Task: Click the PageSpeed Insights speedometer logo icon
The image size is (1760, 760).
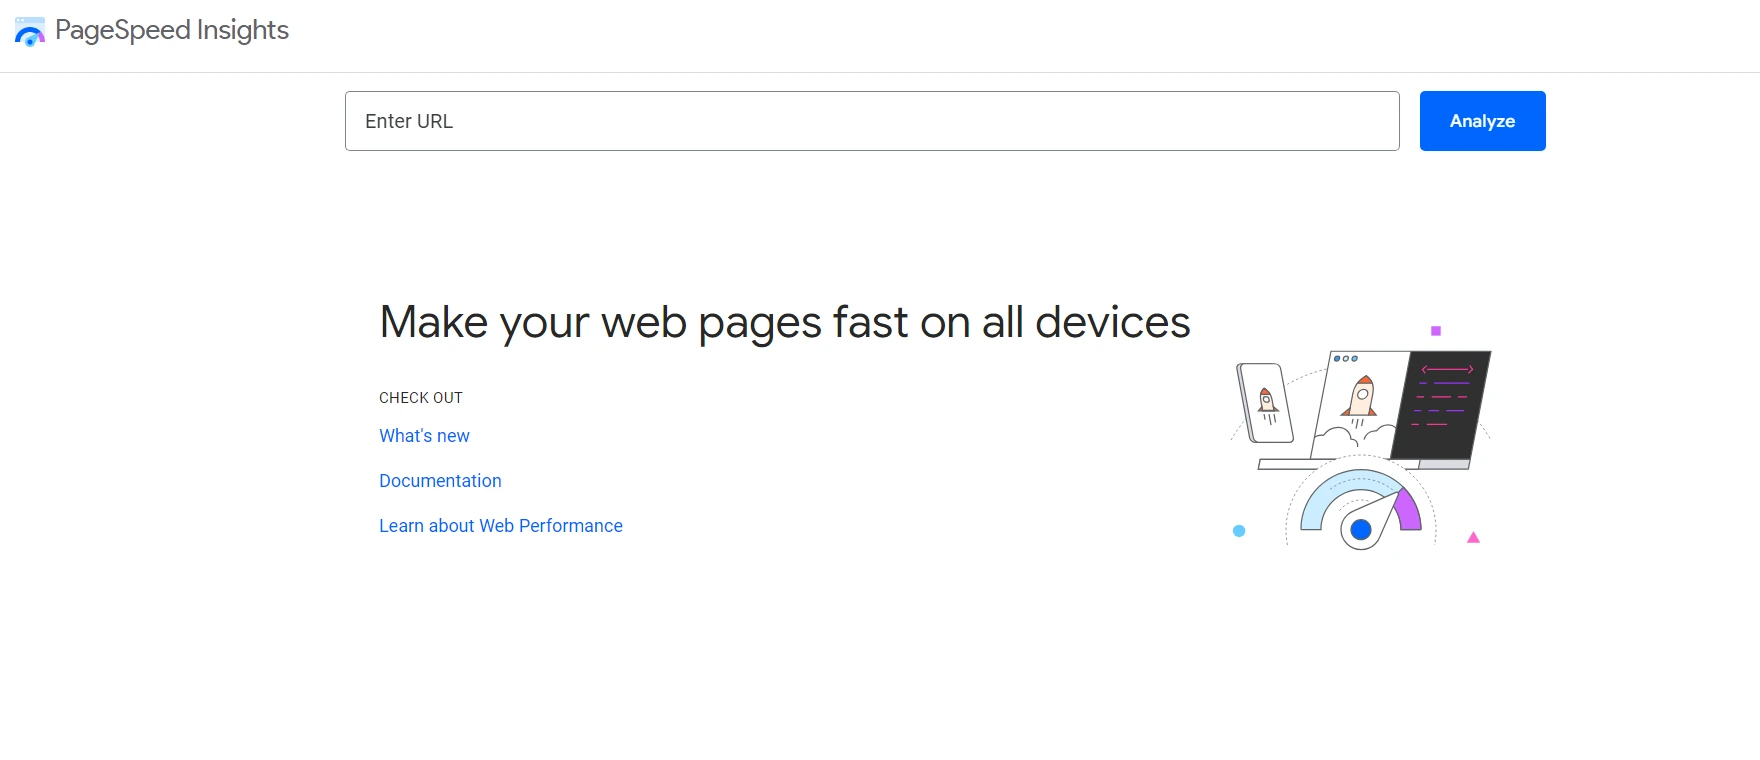Action: [x=30, y=32]
